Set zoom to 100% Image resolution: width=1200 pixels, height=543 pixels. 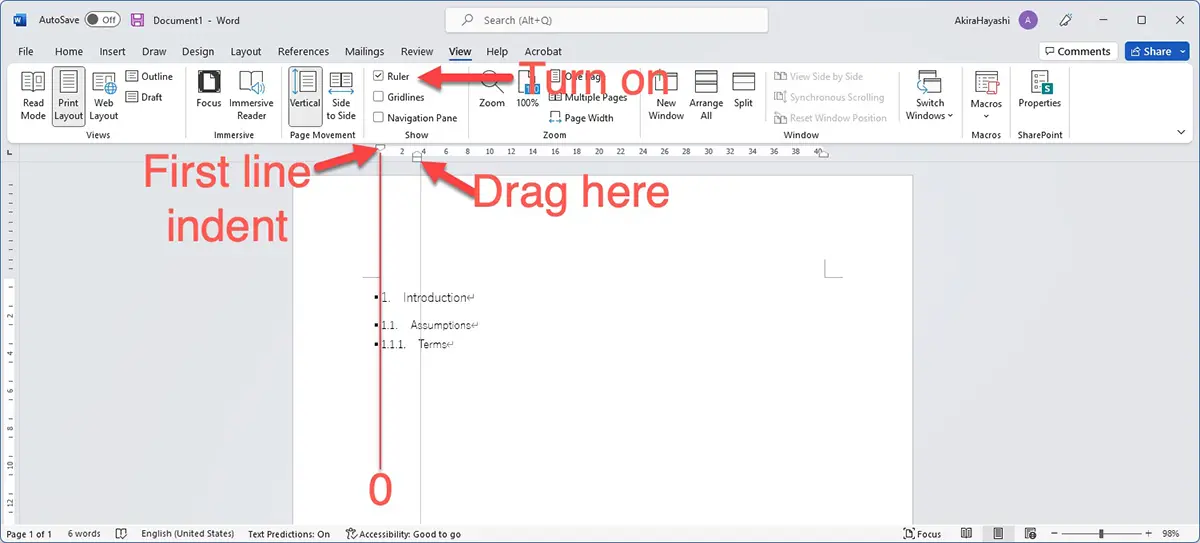(528, 92)
